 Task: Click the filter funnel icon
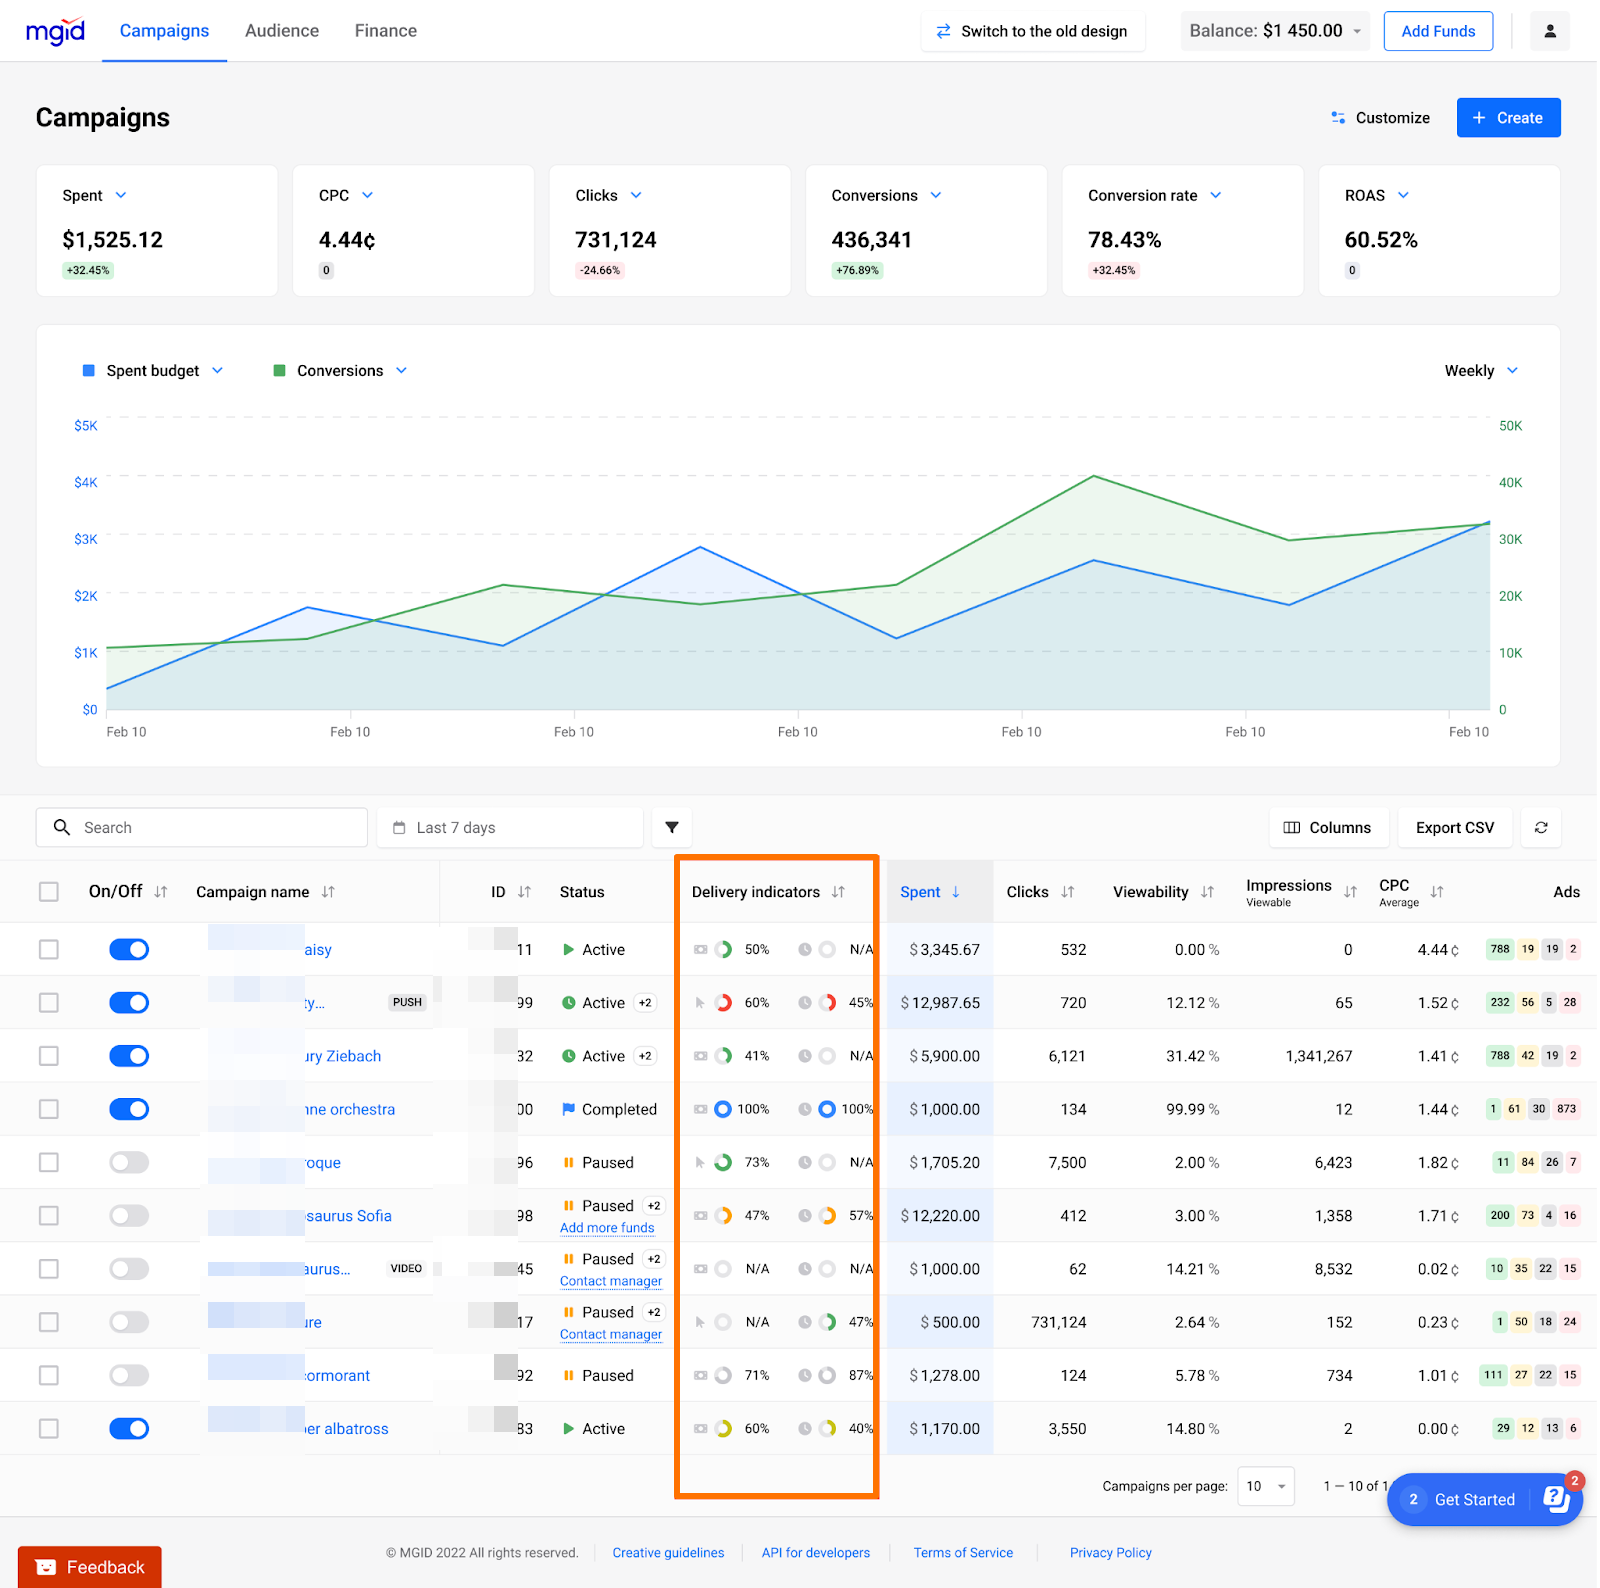coord(672,827)
